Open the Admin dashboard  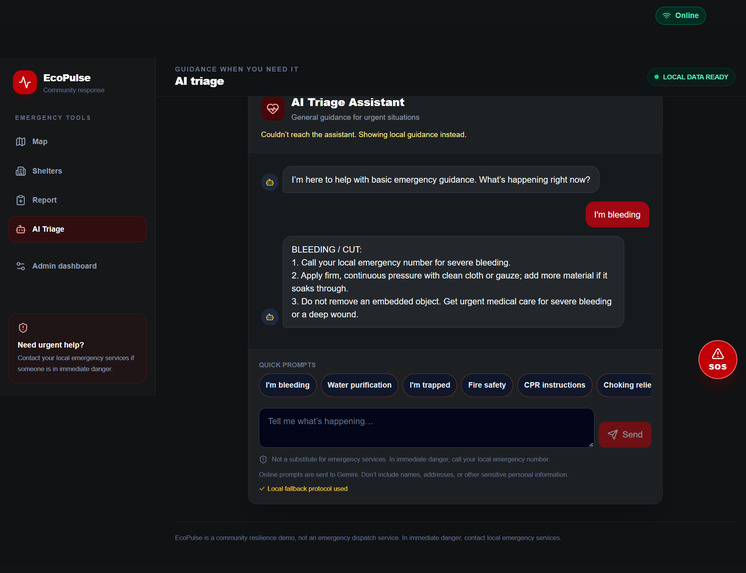coord(78,266)
